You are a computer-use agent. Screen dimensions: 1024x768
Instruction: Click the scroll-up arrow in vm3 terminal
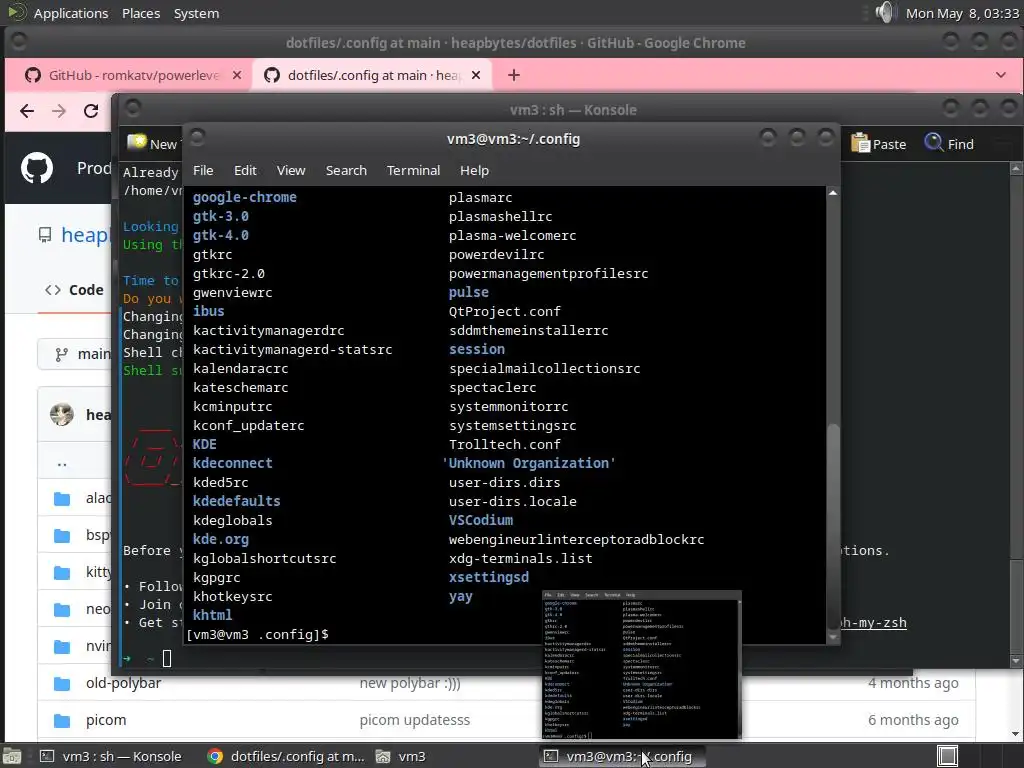click(x=833, y=193)
